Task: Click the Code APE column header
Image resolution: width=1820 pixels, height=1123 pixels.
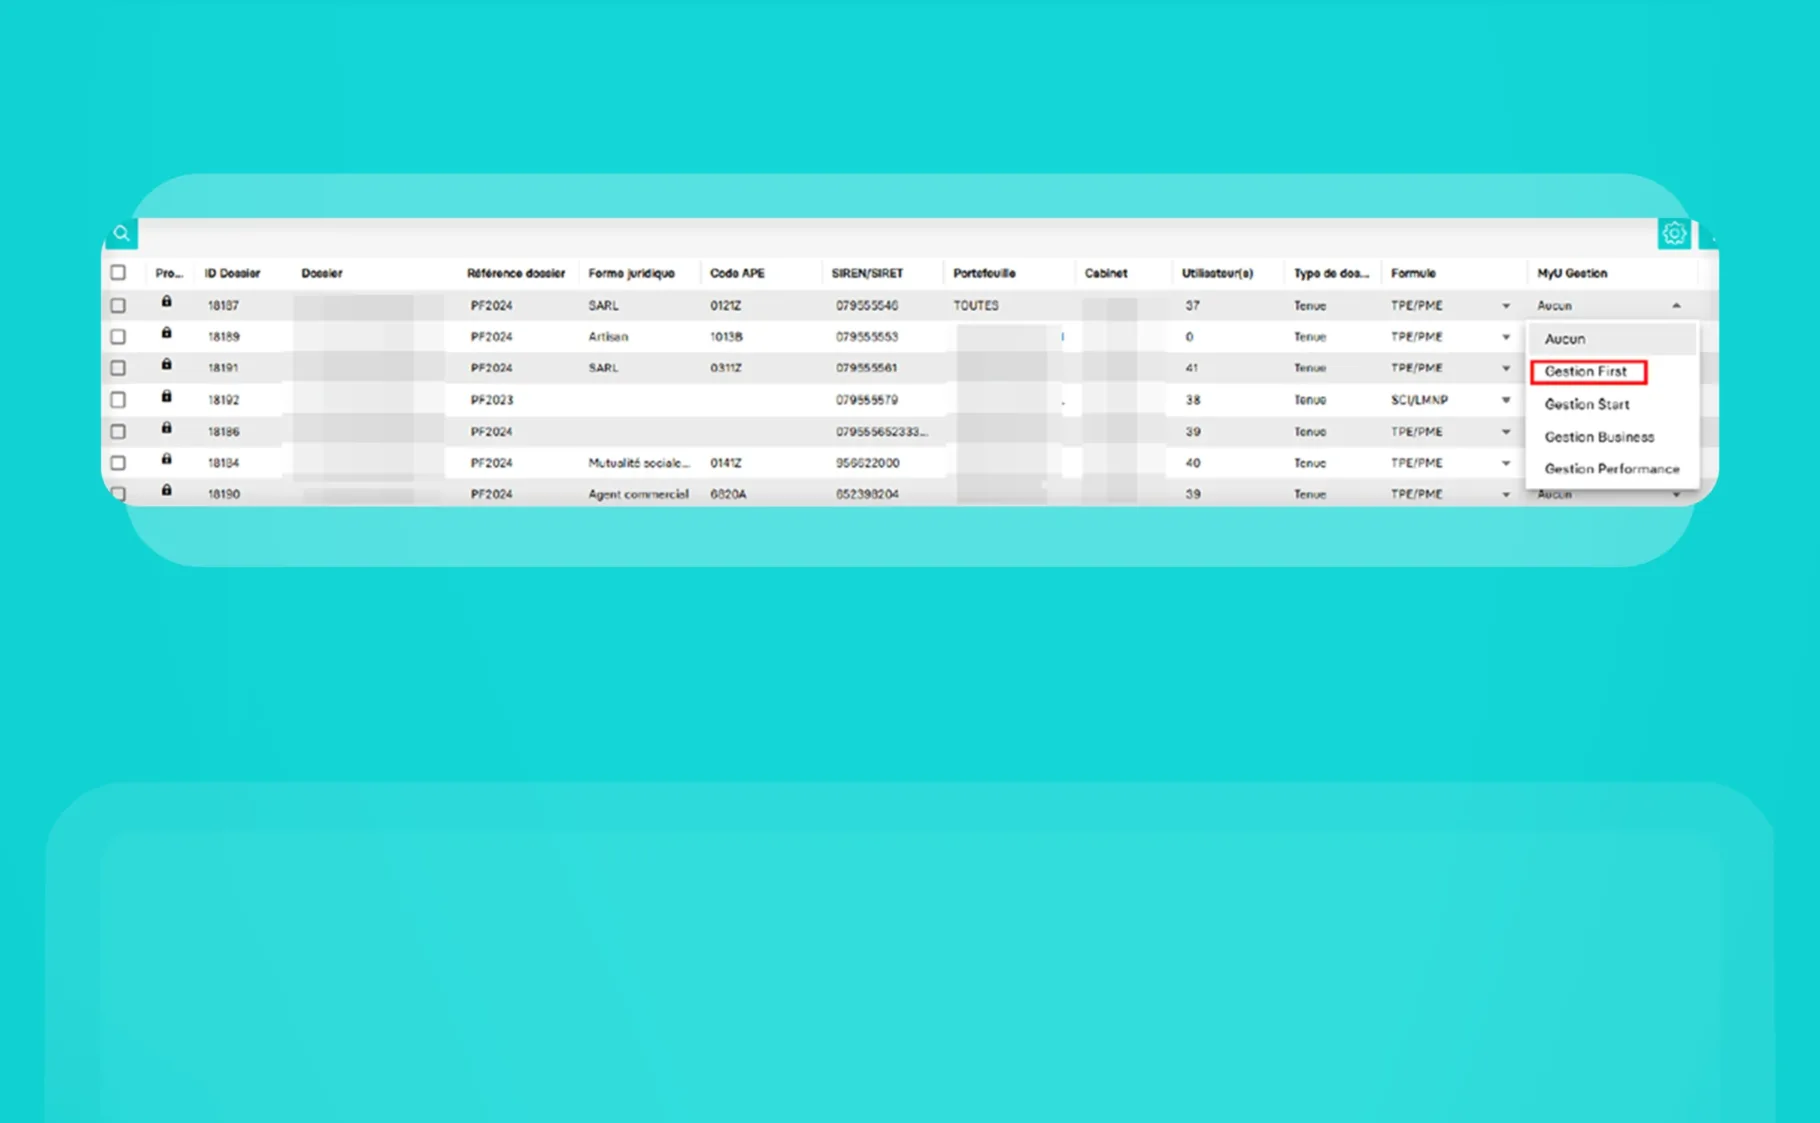Action: click(x=737, y=273)
